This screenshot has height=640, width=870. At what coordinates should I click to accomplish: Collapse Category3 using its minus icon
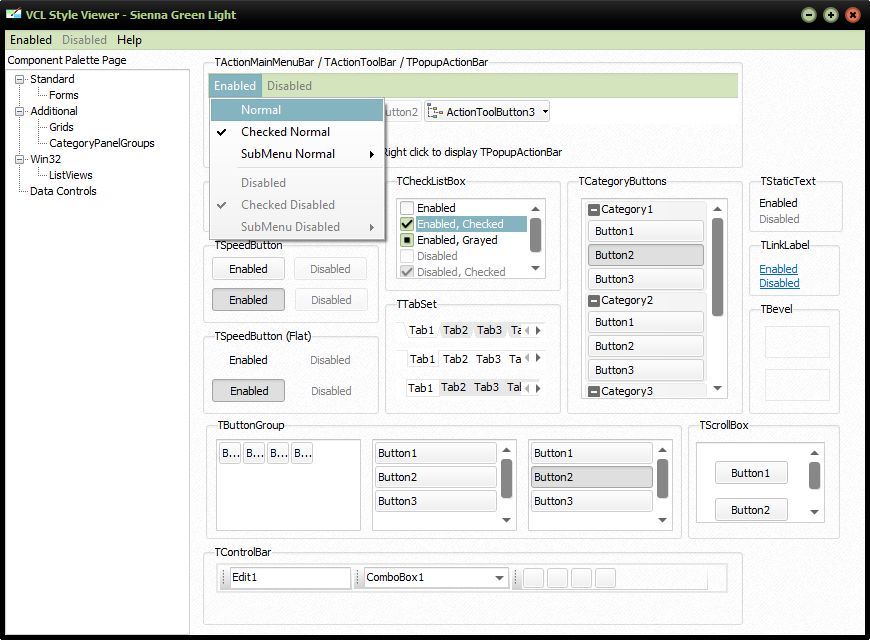pos(594,391)
